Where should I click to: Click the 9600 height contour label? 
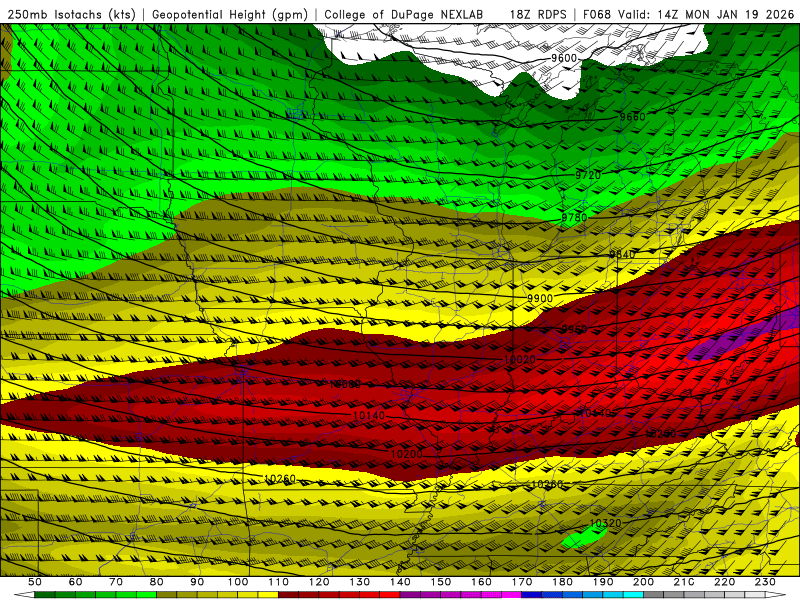pyautogui.click(x=564, y=58)
